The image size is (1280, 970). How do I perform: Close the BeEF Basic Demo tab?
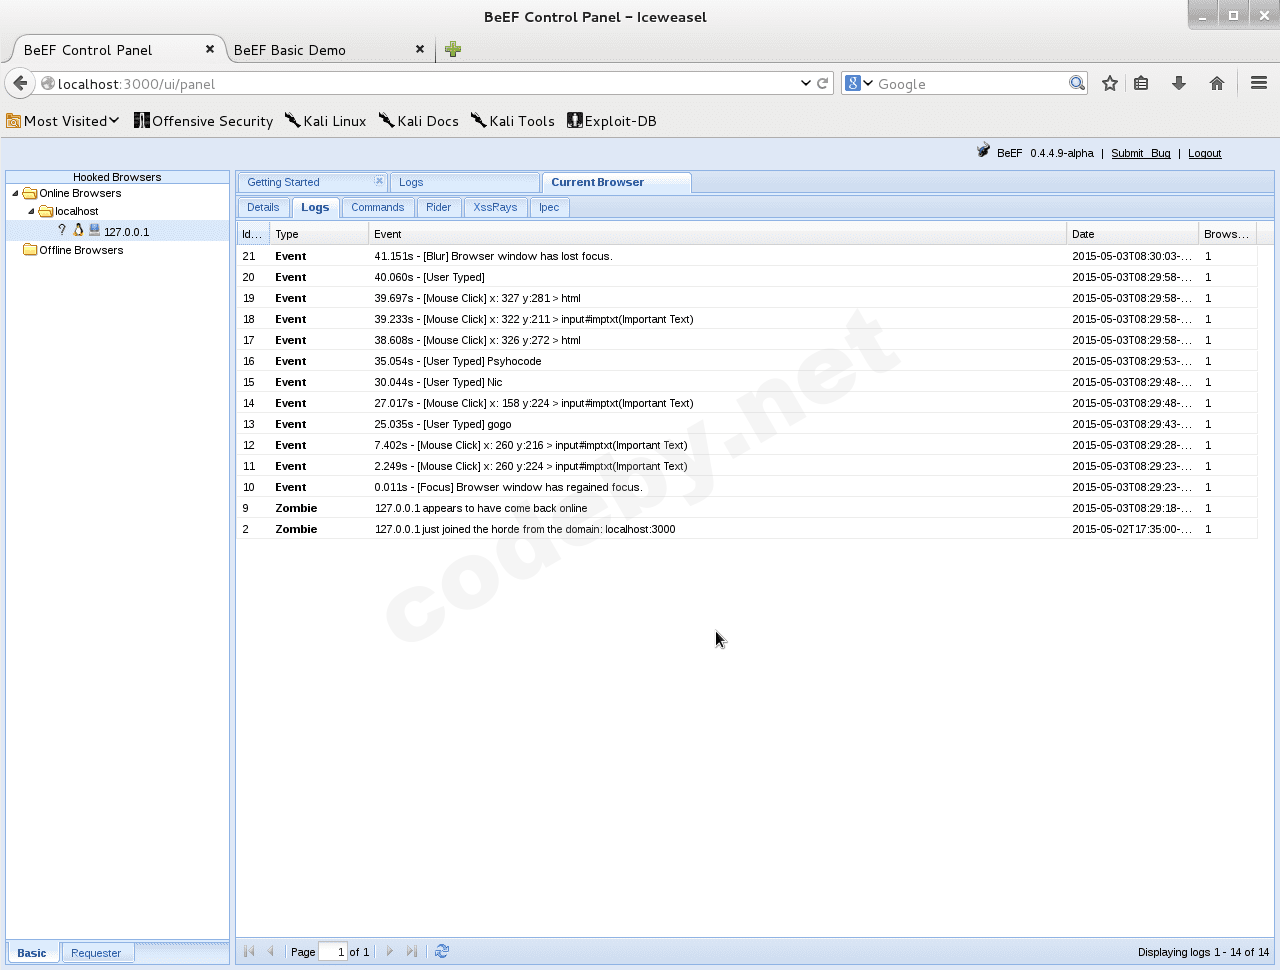(x=420, y=49)
